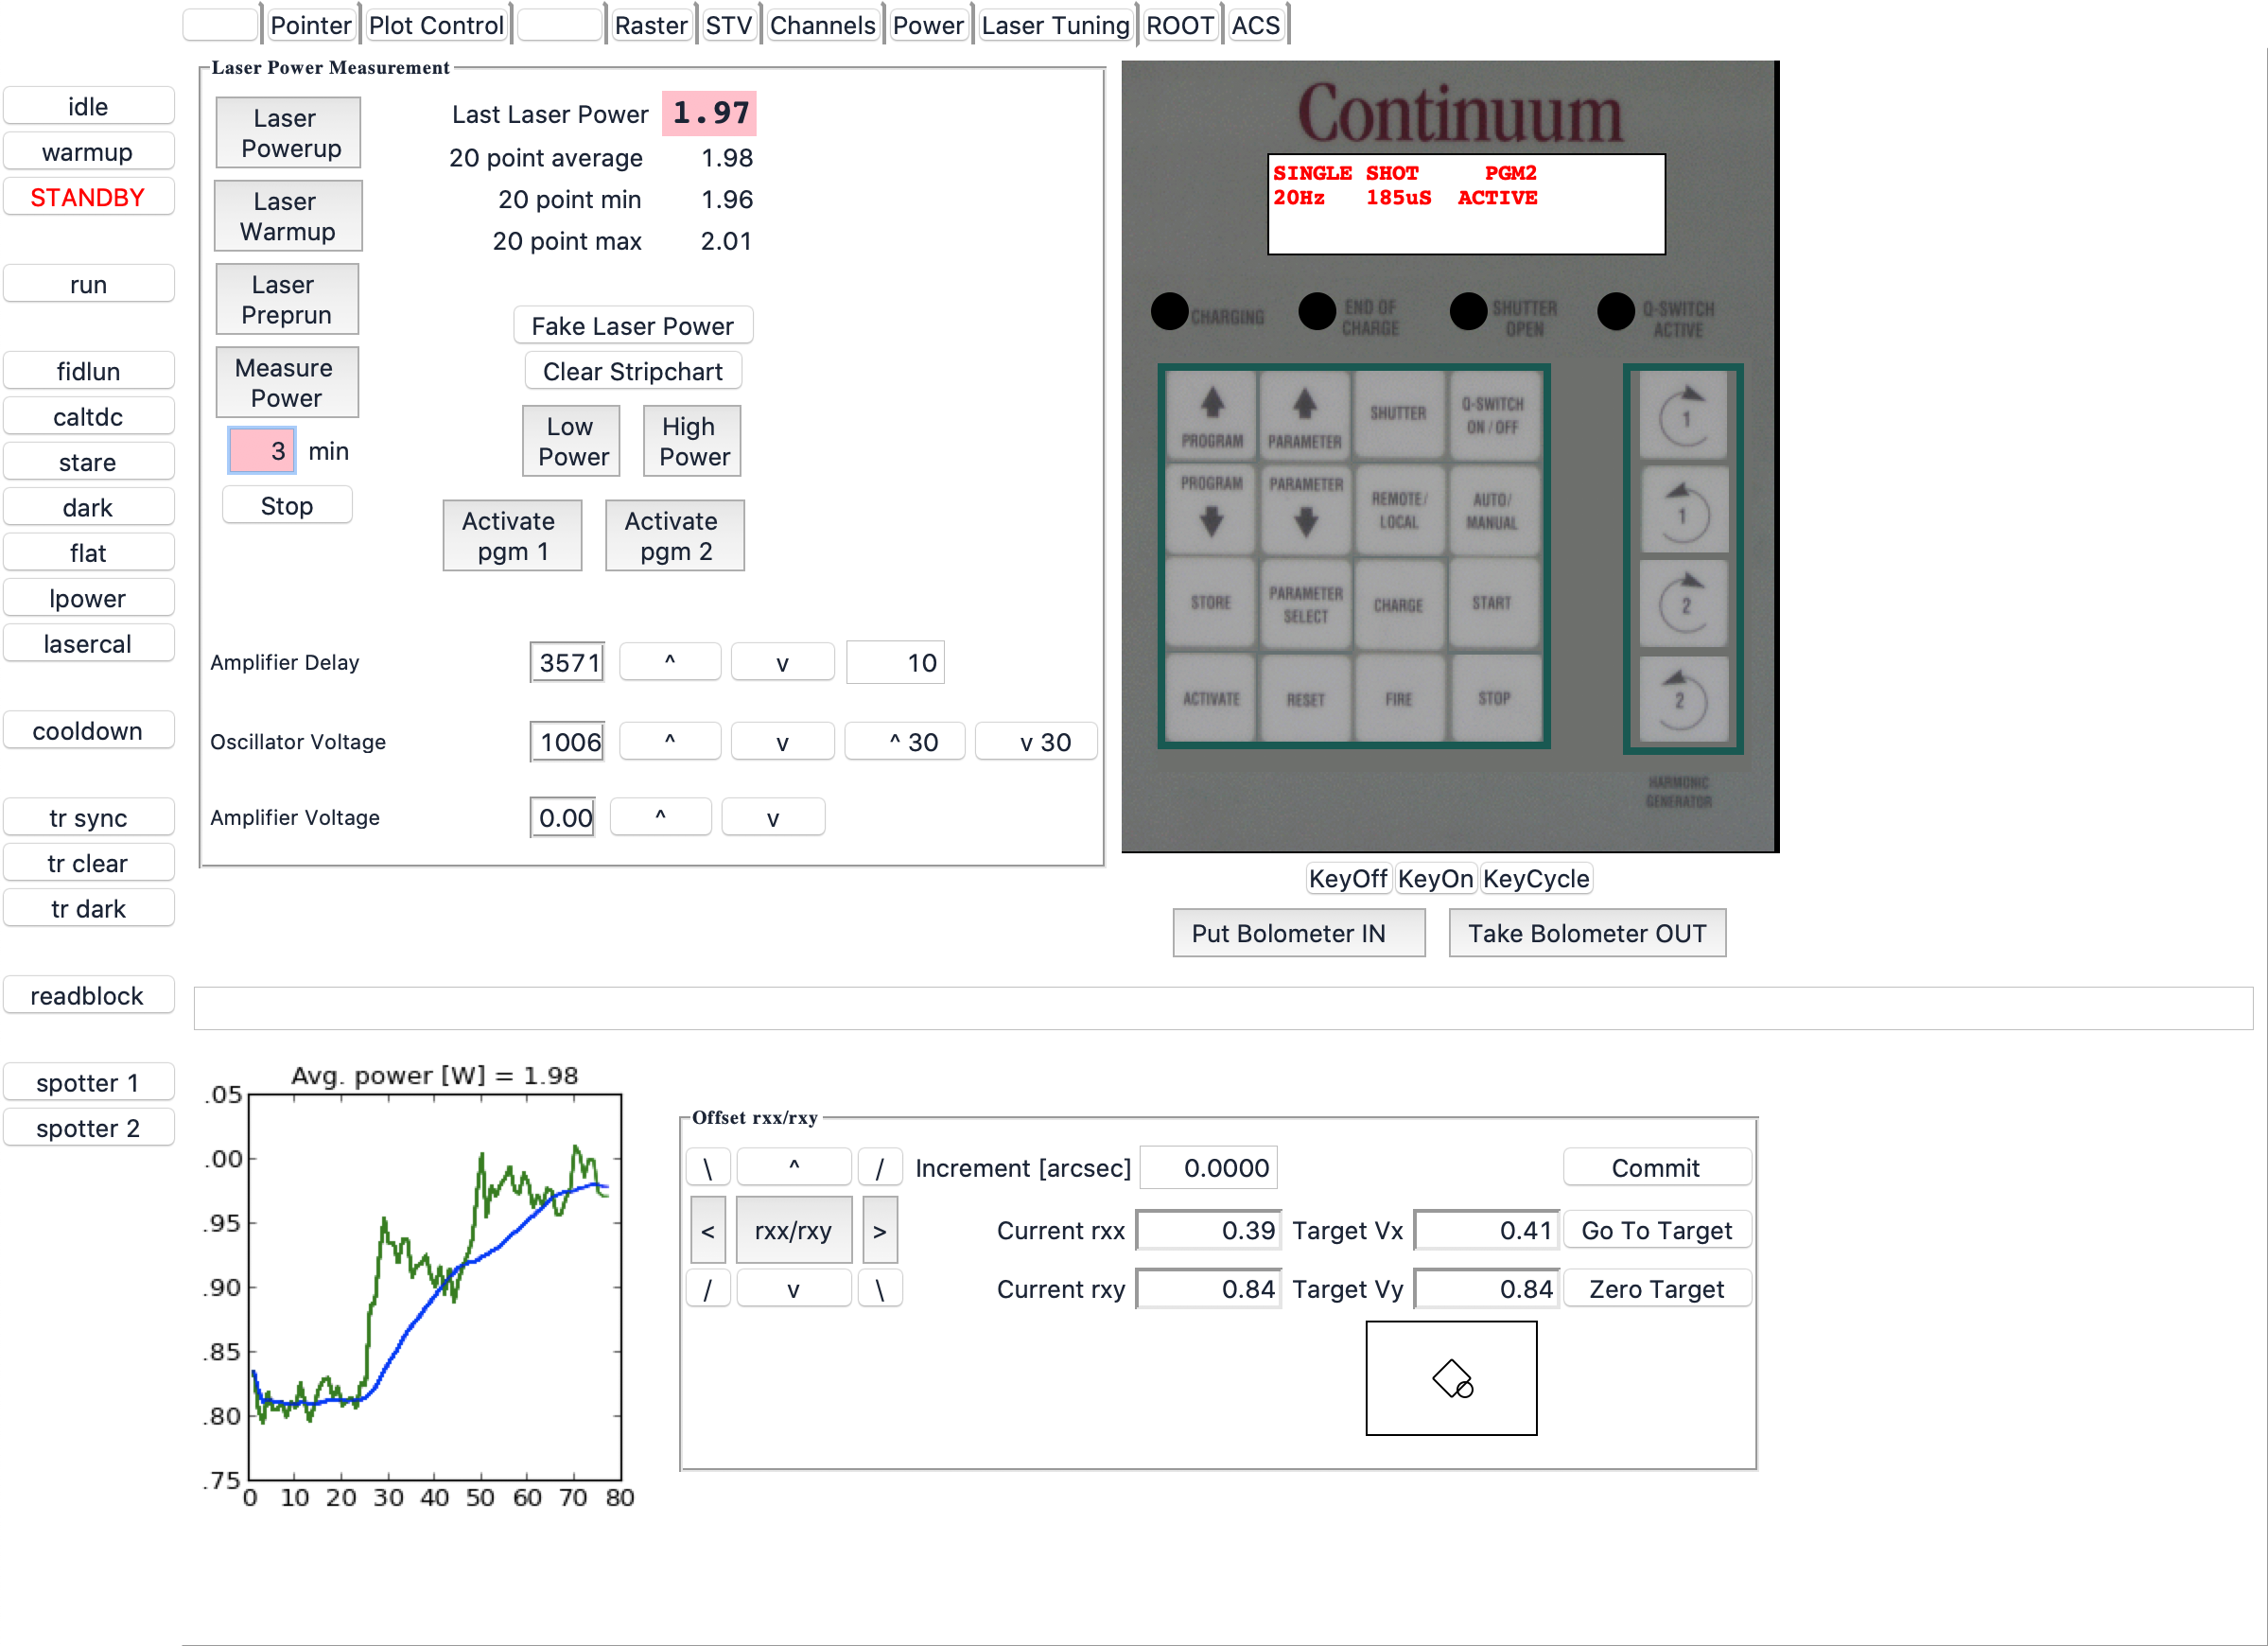Image resolution: width=2268 pixels, height=1646 pixels.
Task: Click the average power stripchart plot
Action: [x=435, y=1288]
